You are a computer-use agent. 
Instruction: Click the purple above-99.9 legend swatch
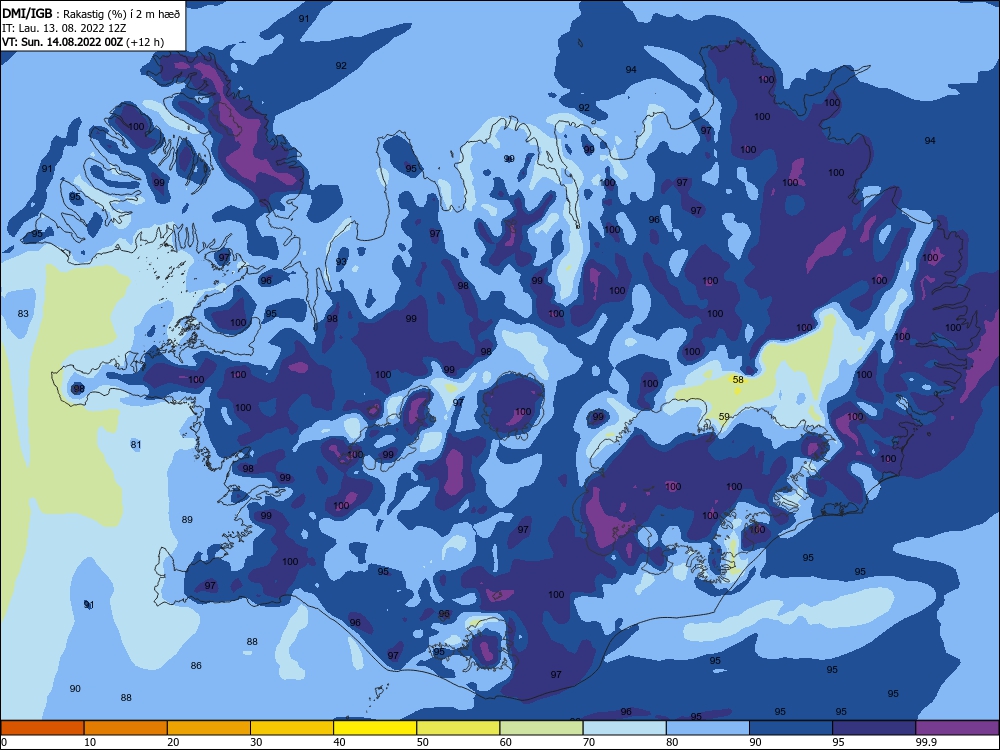pyautogui.click(x=957, y=728)
